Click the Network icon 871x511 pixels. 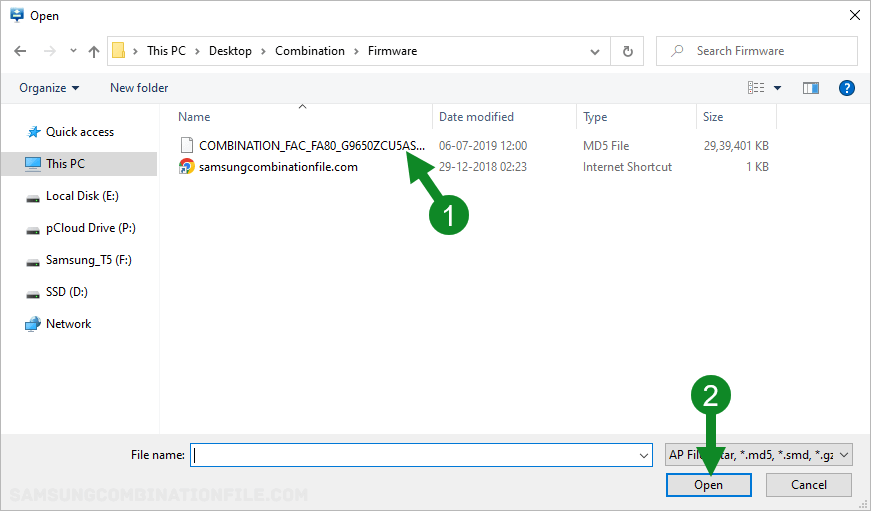point(33,324)
